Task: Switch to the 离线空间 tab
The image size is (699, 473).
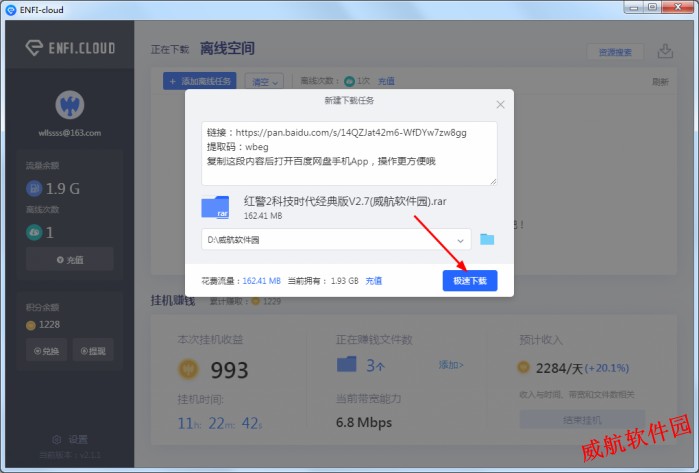Action: (x=227, y=48)
